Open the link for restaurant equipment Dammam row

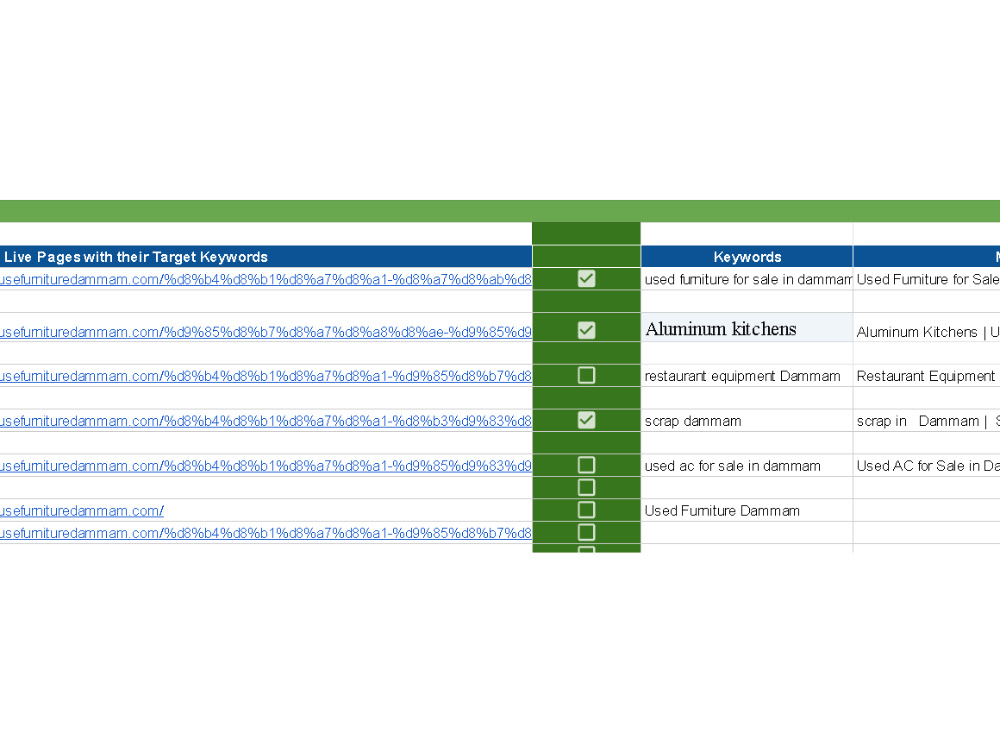click(265, 376)
